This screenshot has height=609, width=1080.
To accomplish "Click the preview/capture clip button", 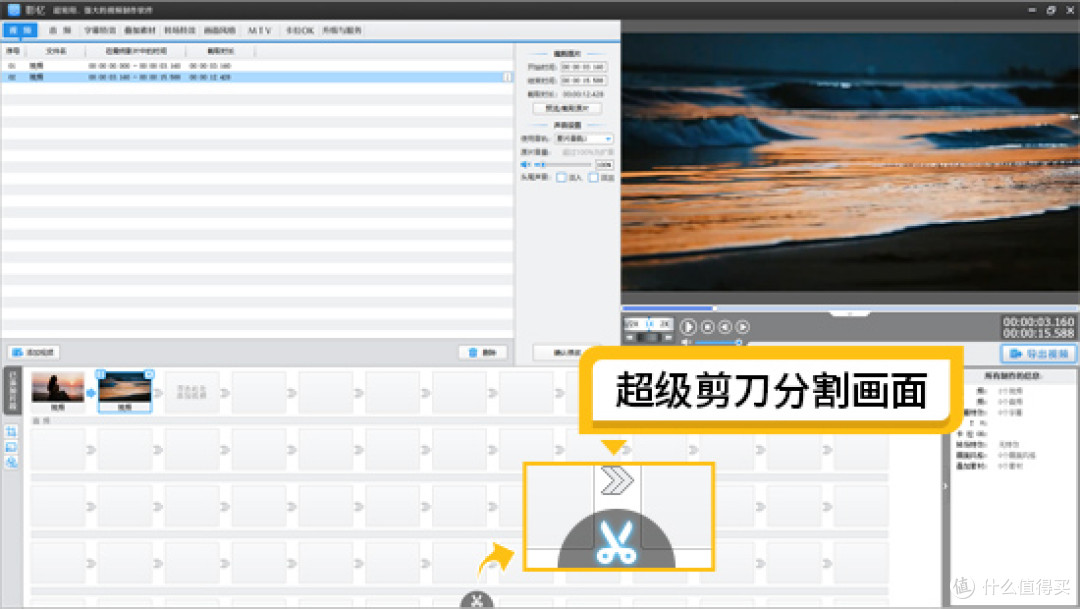I will coord(567,108).
